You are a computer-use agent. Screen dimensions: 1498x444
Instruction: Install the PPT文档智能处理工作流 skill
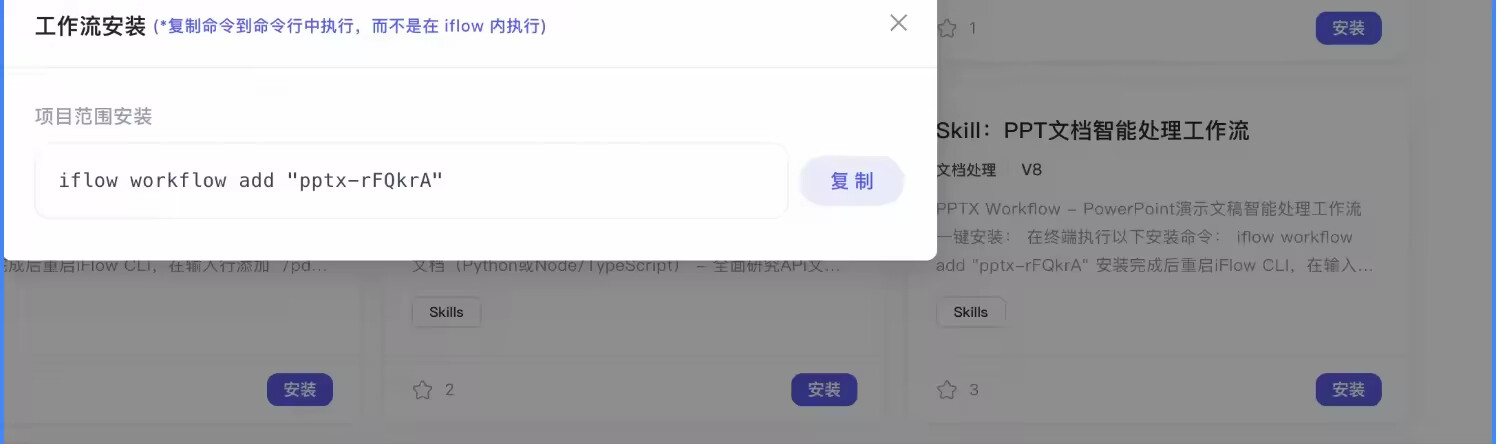1348,389
